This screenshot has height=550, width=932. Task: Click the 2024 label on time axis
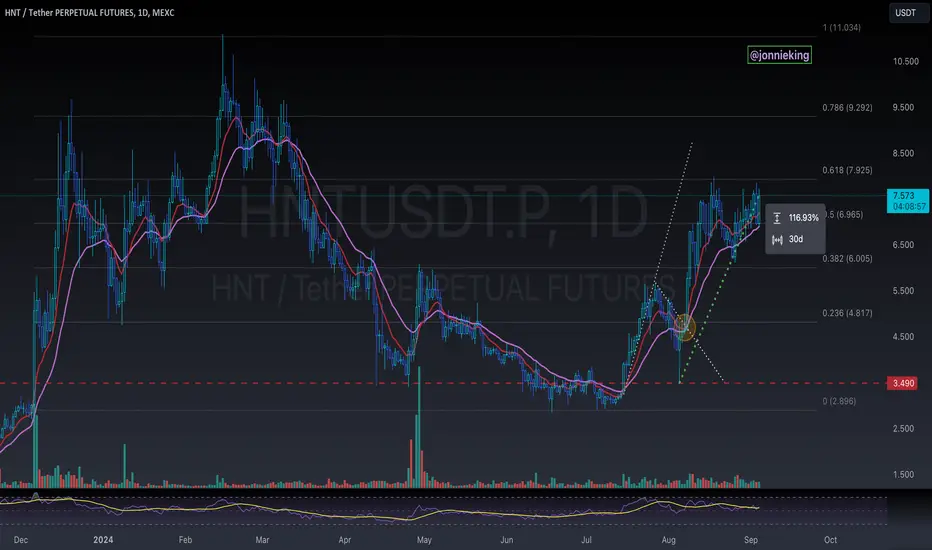pyautogui.click(x=103, y=540)
